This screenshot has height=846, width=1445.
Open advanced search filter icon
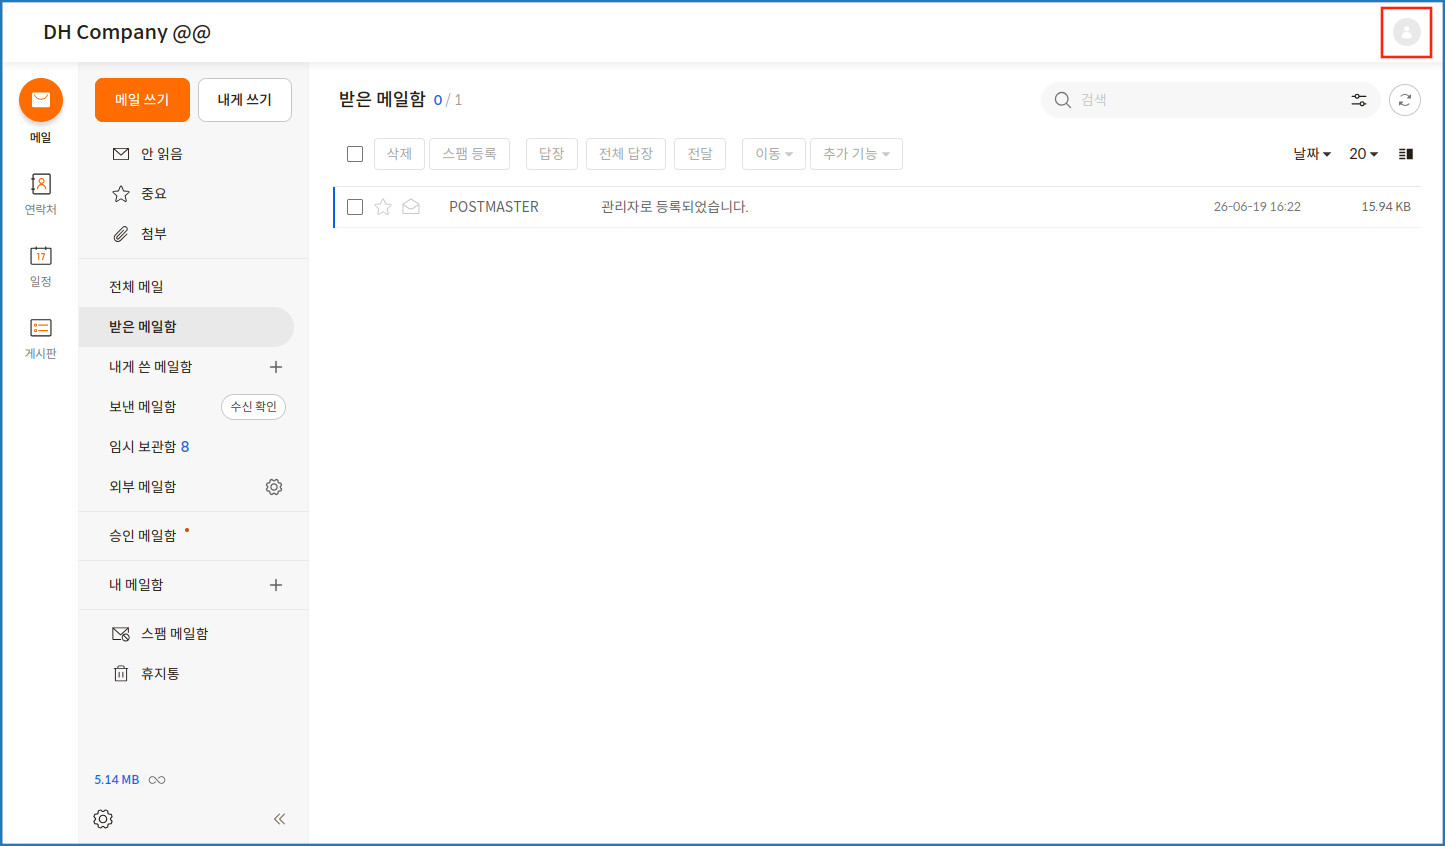1359,100
